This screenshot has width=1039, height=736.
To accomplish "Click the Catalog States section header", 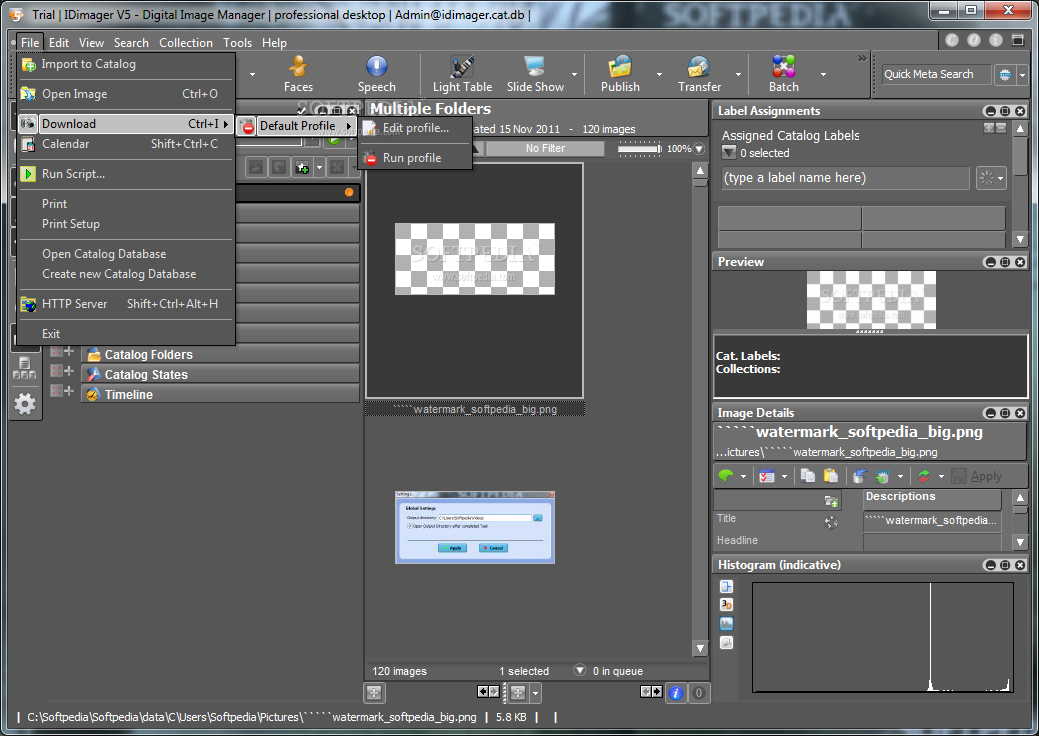I will (x=220, y=374).
